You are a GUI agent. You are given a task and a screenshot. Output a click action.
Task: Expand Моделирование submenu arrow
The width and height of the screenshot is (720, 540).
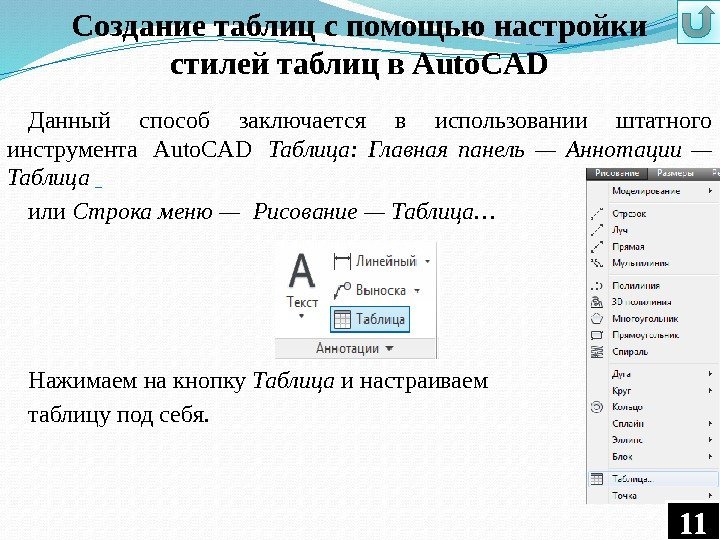click(x=711, y=191)
